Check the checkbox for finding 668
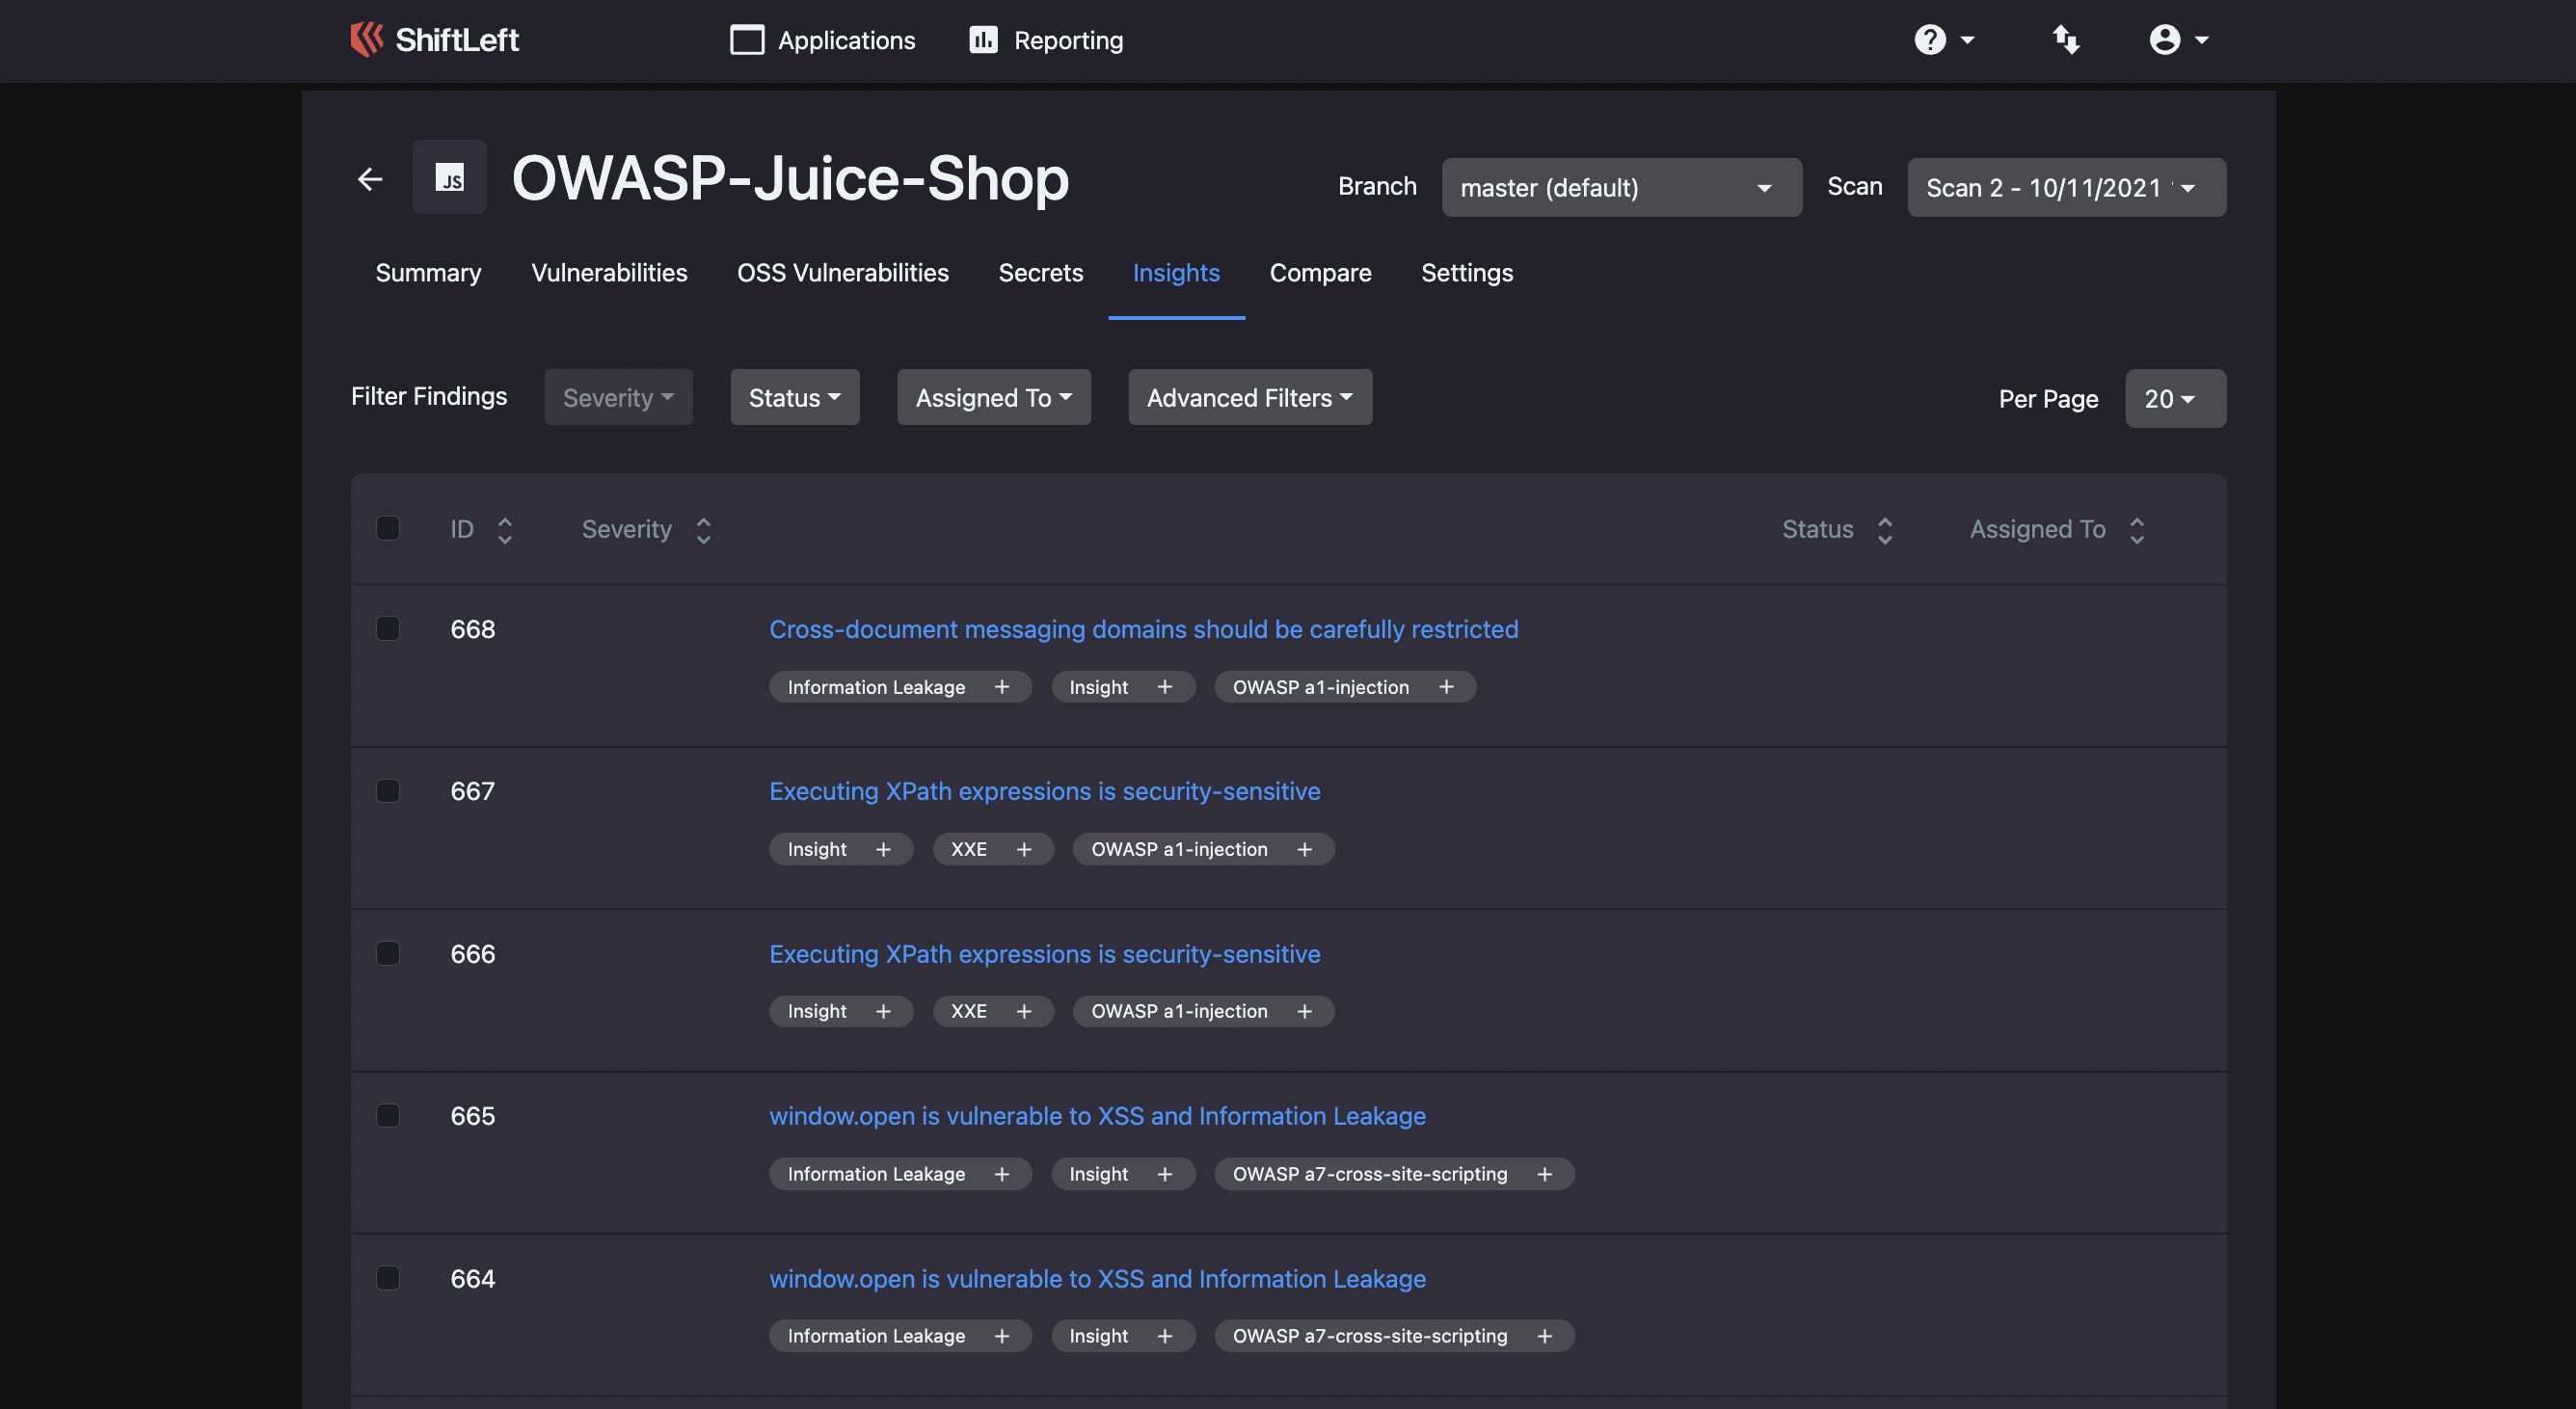The width and height of the screenshot is (2576, 1409). pyautogui.click(x=388, y=628)
